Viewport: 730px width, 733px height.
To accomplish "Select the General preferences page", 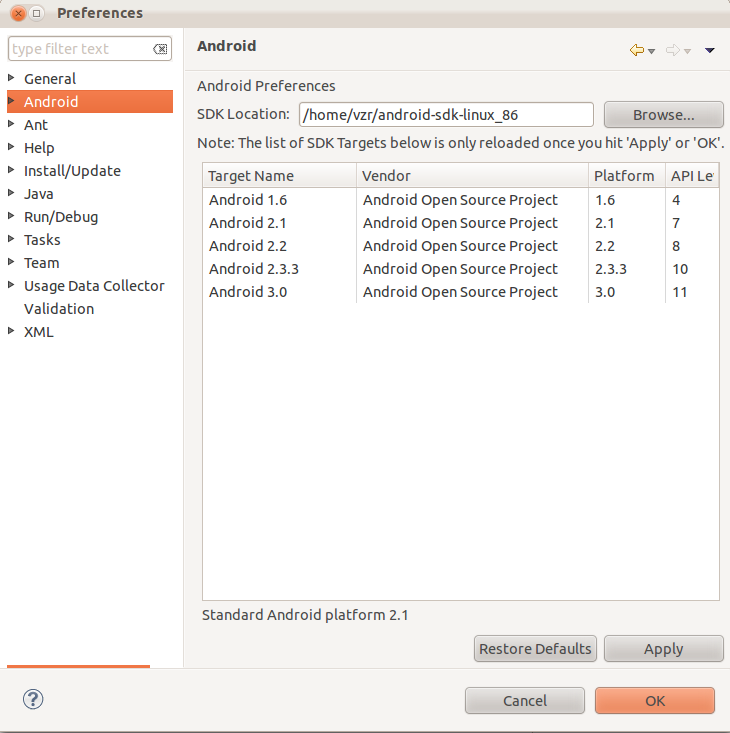I will point(50,79).
